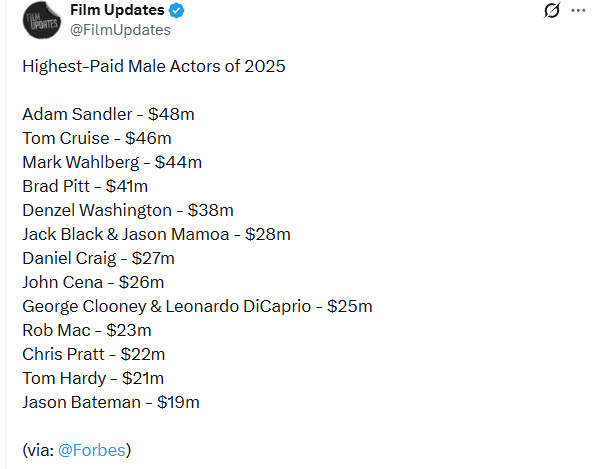
Task: Click the 'Daniel Craig - $27m' line
Action: 98,258
